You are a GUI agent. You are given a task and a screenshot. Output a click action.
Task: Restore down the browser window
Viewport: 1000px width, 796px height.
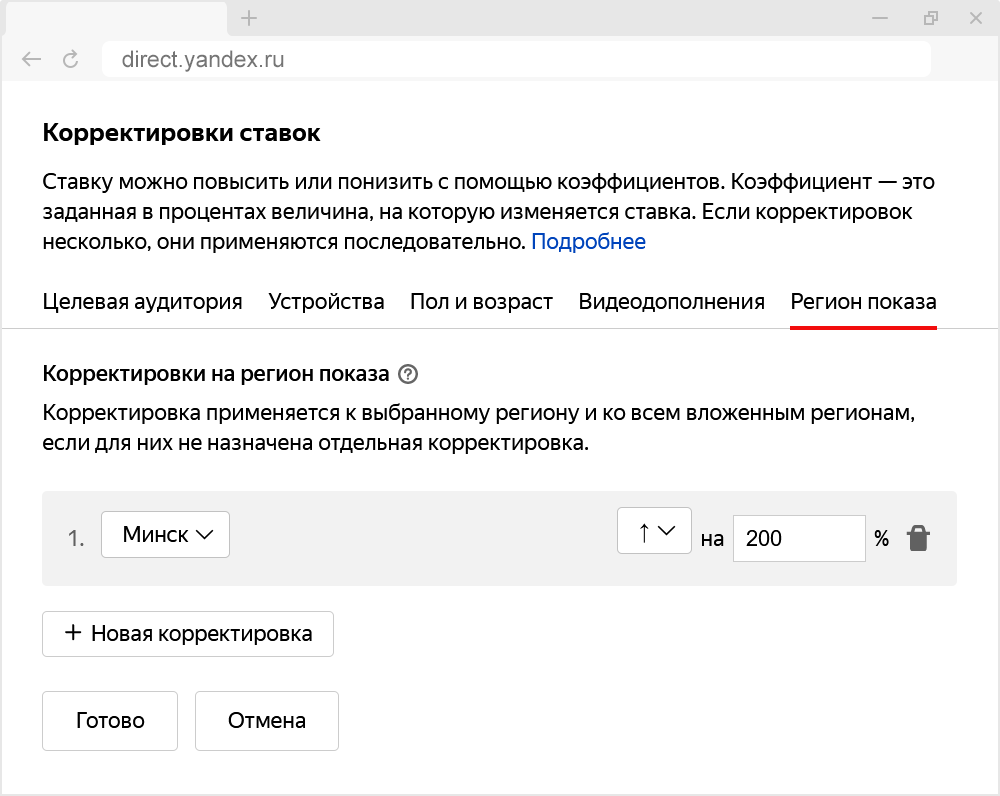click(x=931, y=18)
